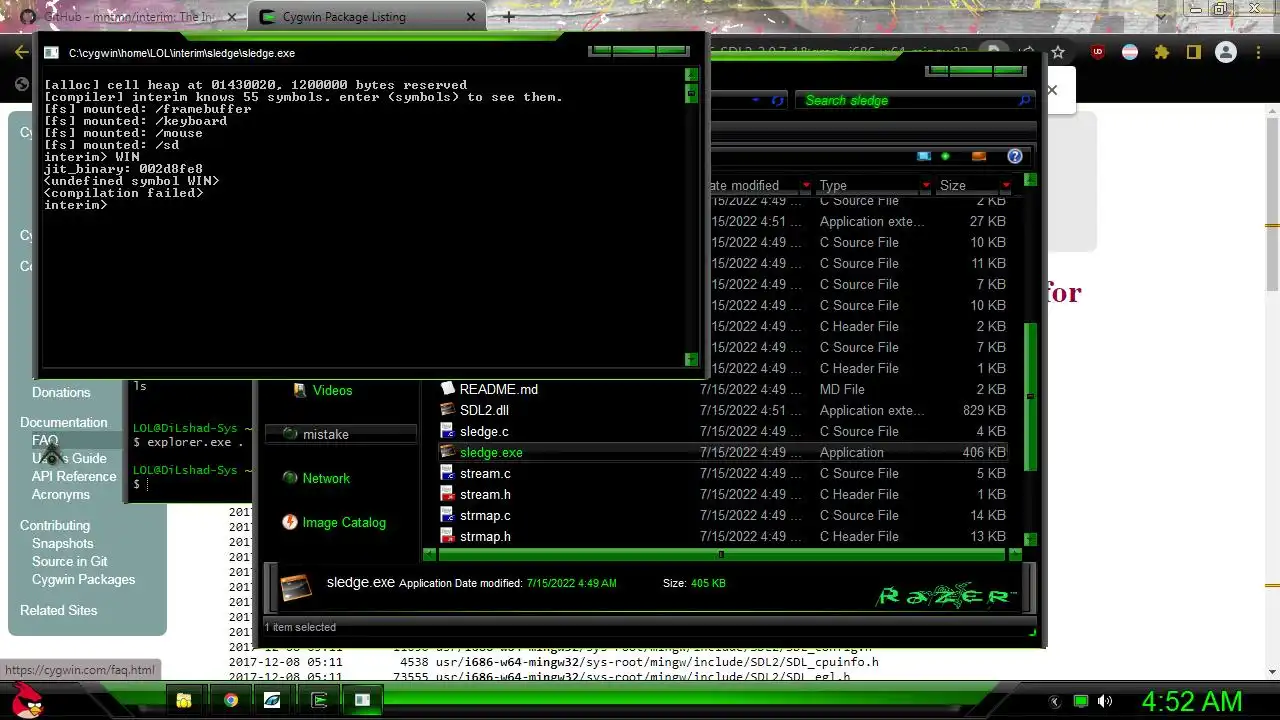Click the search magnifier in explorer

click(x=1024, y=100)
